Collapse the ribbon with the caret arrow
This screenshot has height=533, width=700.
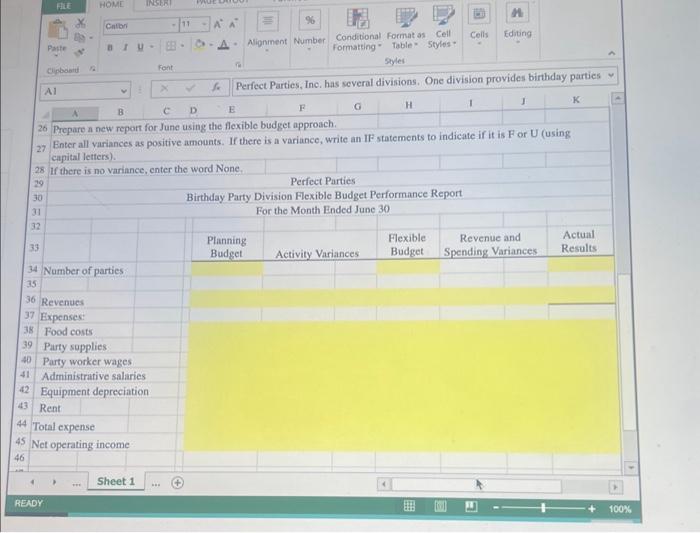[612, 53]
